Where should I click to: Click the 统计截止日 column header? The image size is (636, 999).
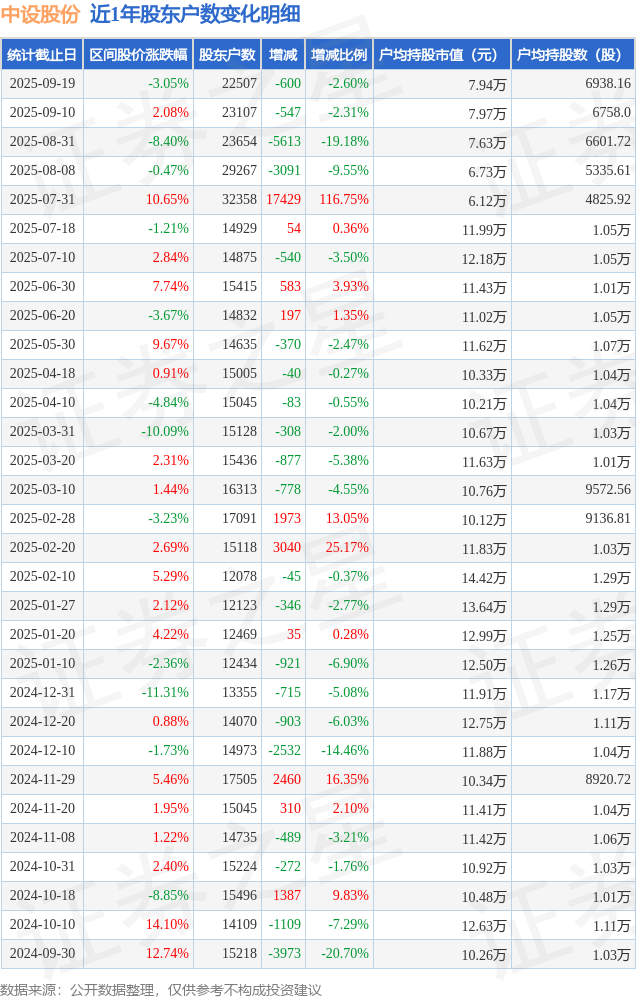tap(42, 55)
